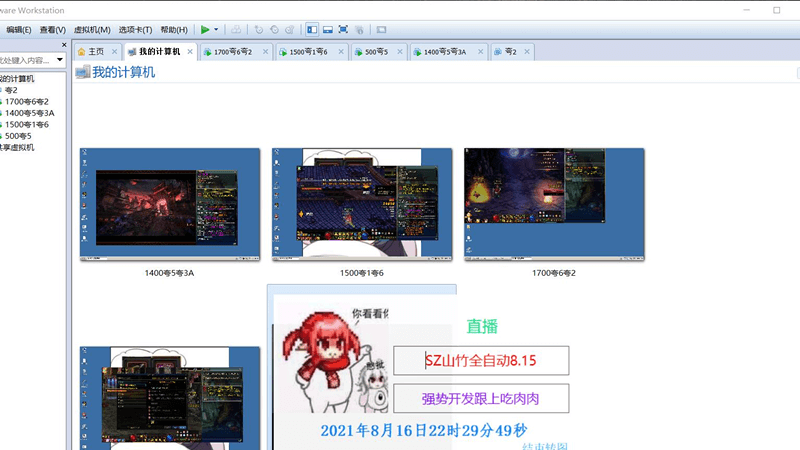Open the bottom-row VM thumbnail
This screenshot has width=800, height=450.
pos(170,398)
